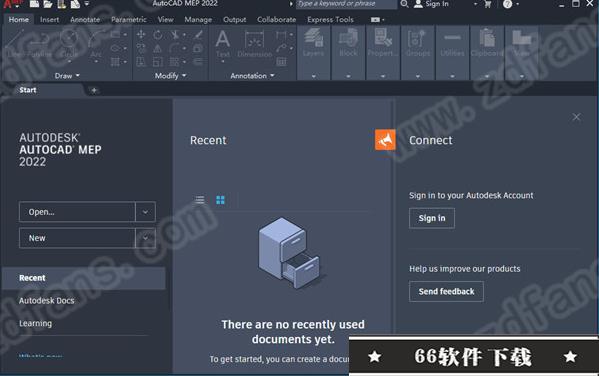Image resolution: width=599 pixels, height=376 pixels.
Task: Select Recent in the left sidebar
Action: coord(83,278)
